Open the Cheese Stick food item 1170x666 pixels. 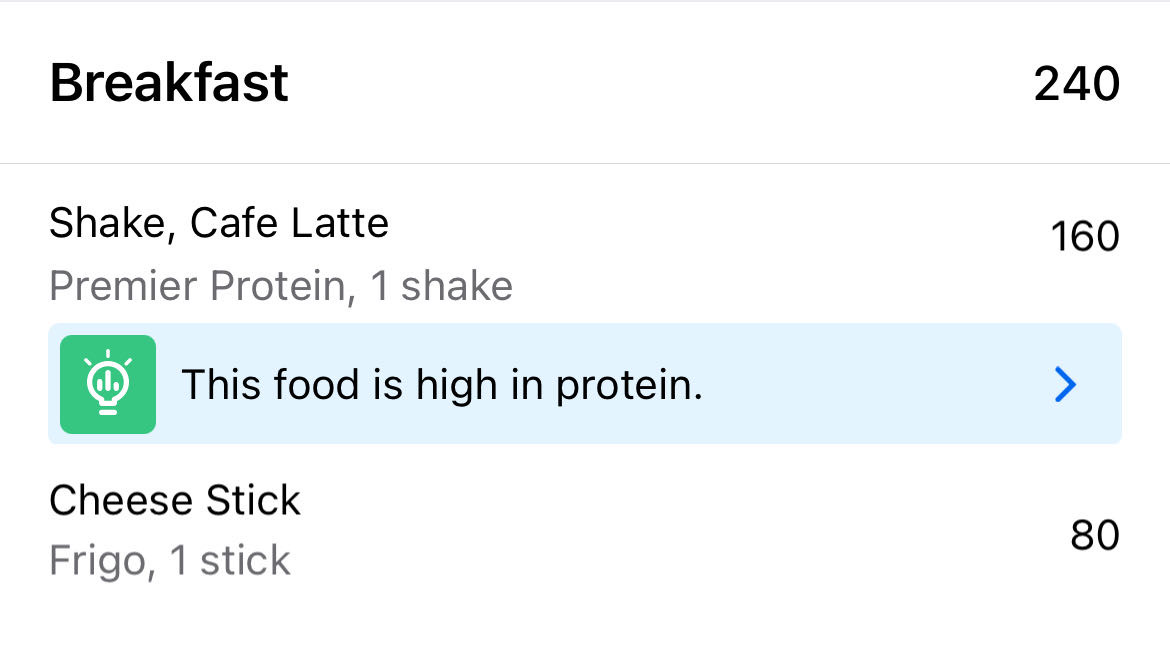point(175,500)
